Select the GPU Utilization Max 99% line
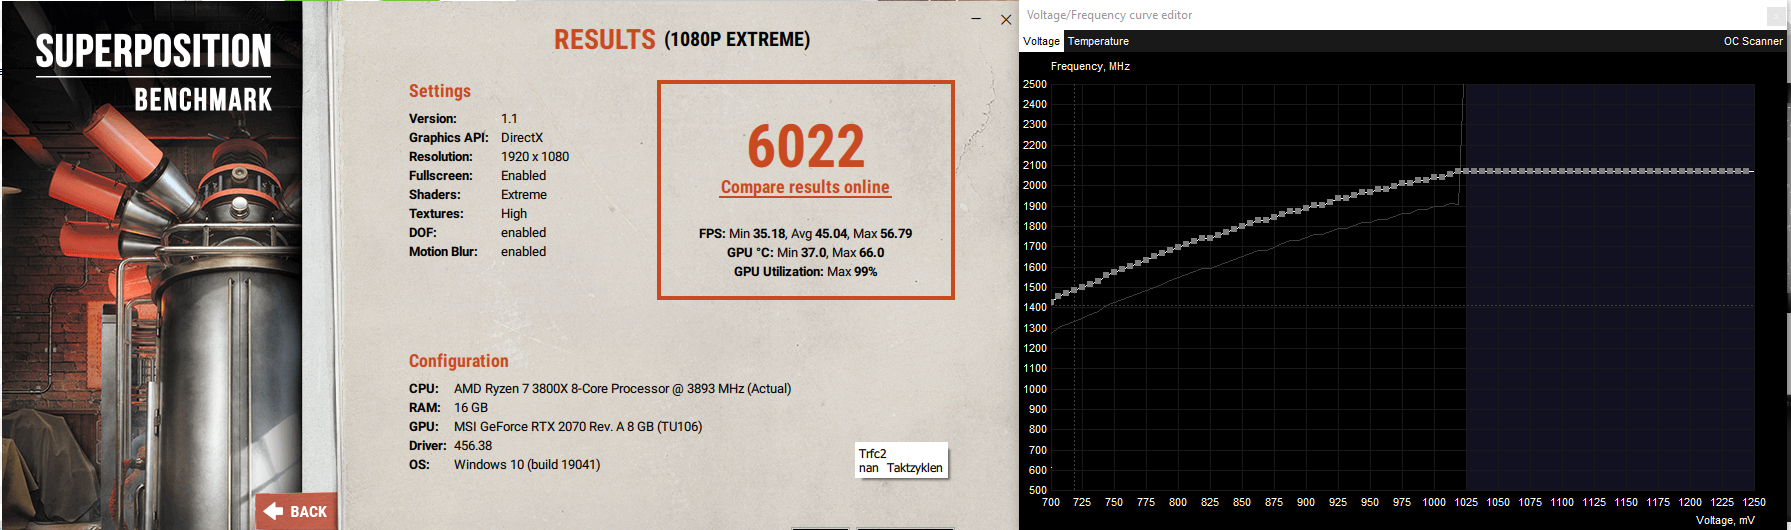 (805, 271)
